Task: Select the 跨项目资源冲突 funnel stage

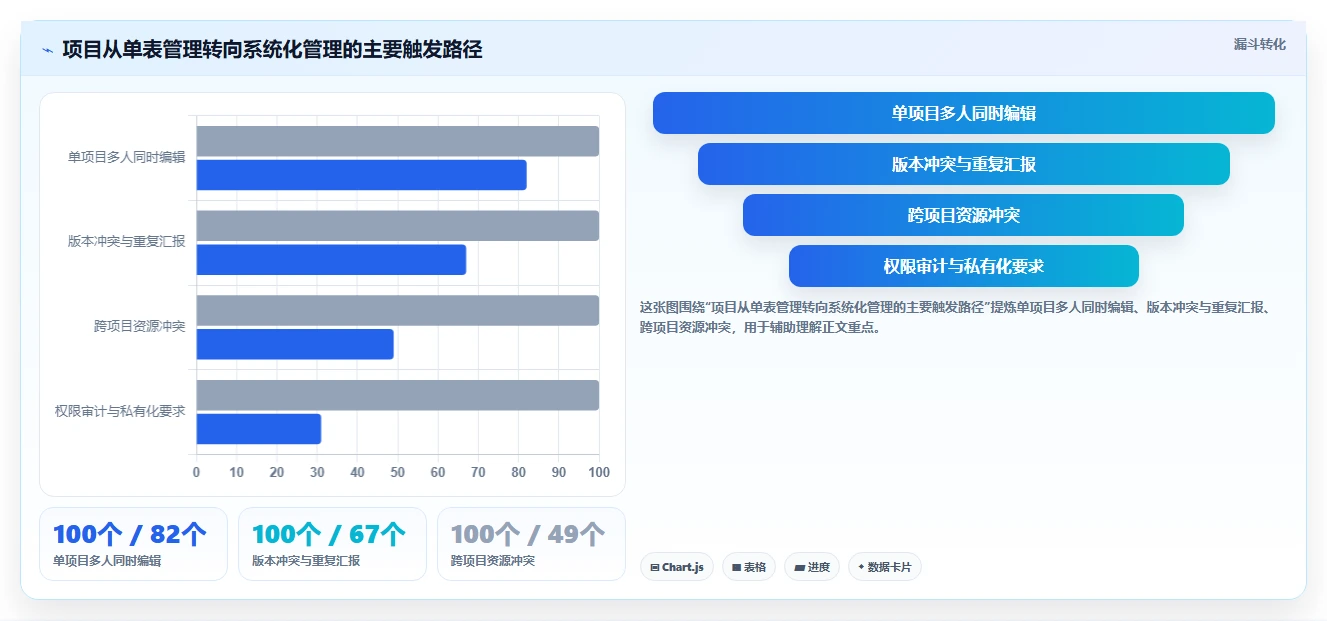Action: pos(963,215)
